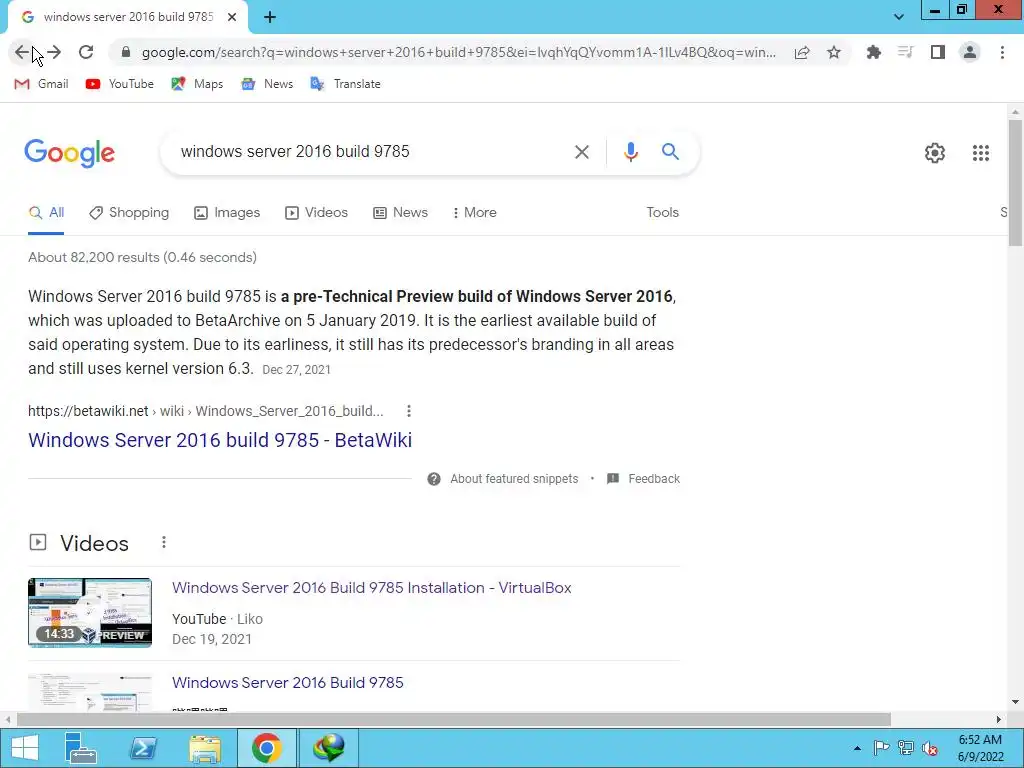The image size is (1024, 768).
Task: Open clock showing 6:52 AM
Action: (980, 748)
